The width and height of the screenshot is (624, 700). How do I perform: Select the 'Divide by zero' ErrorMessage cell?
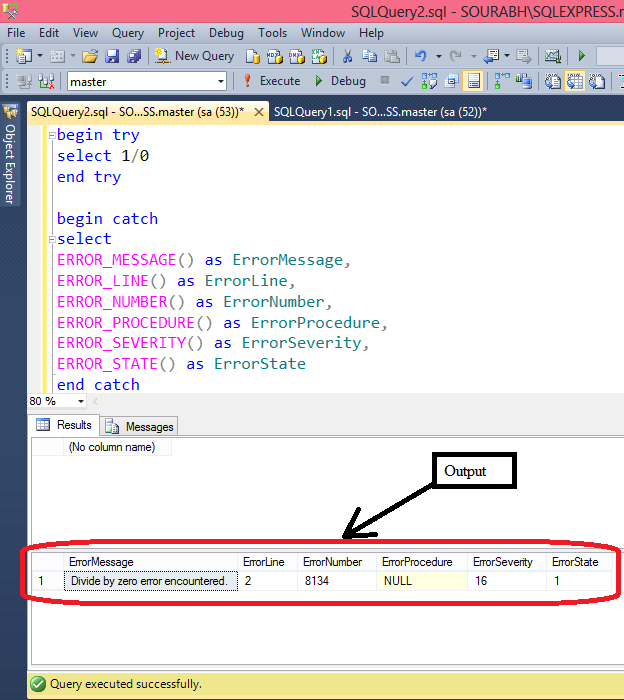tap(149, 580)
